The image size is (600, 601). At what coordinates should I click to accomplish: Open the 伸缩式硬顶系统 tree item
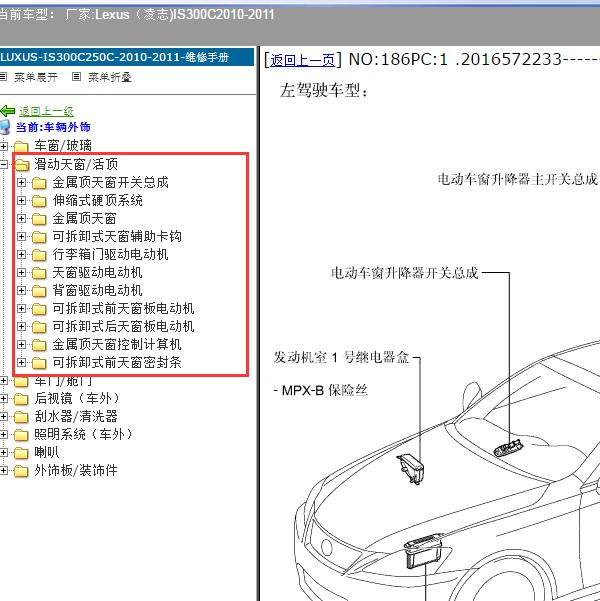tap(98, 200)
